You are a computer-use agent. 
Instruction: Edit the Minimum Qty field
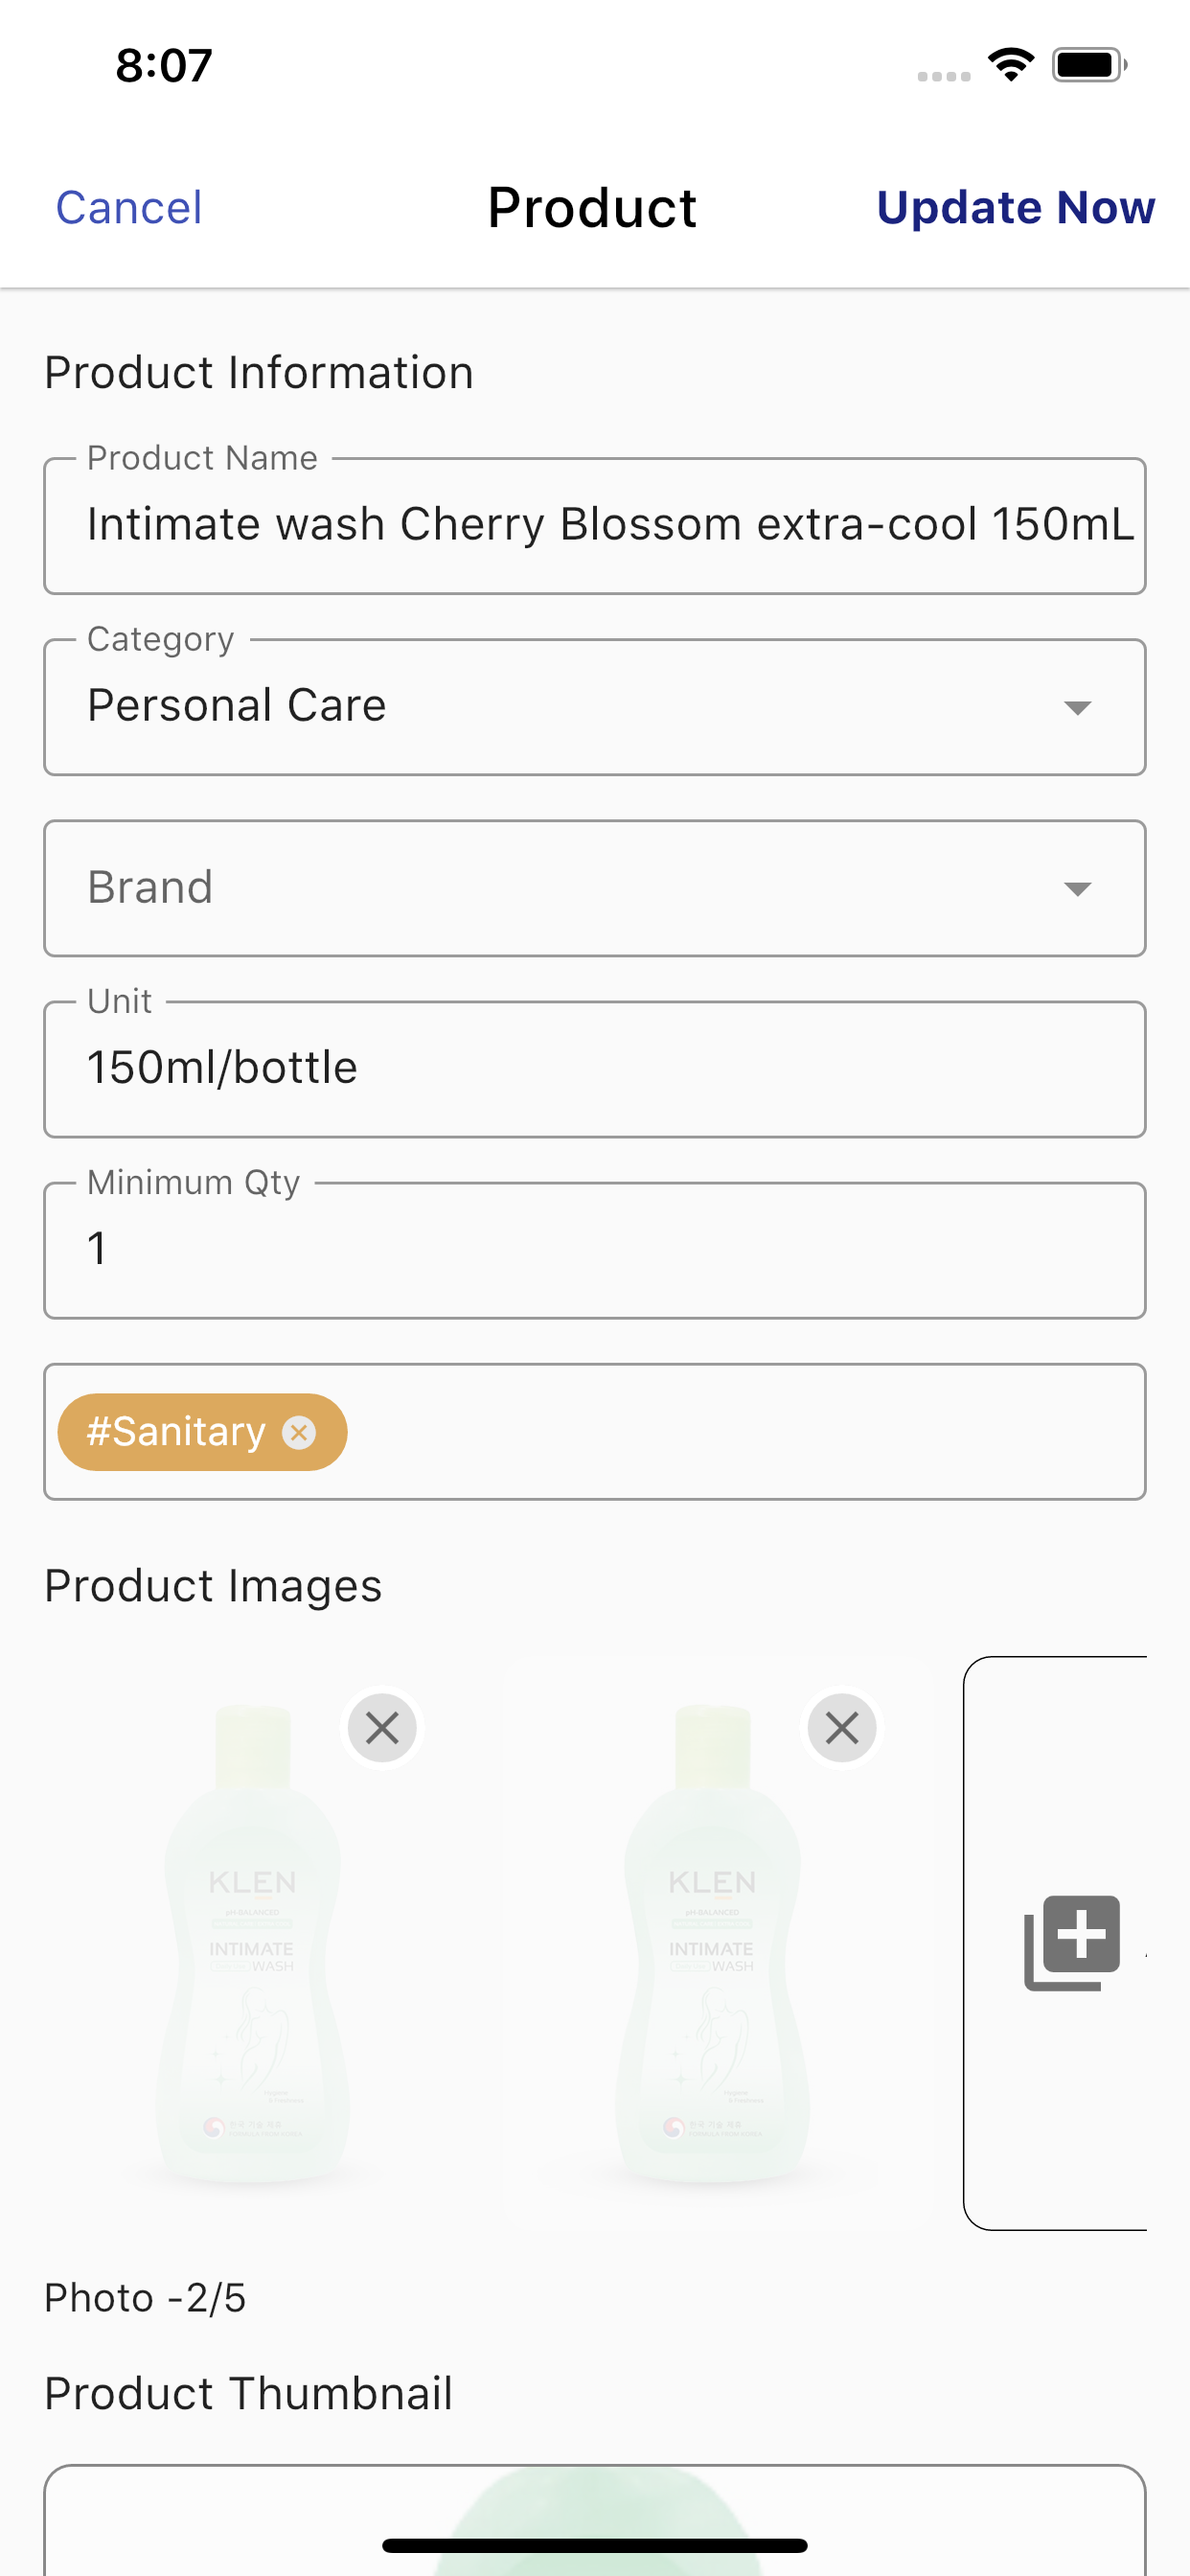tap(594, 1250)
